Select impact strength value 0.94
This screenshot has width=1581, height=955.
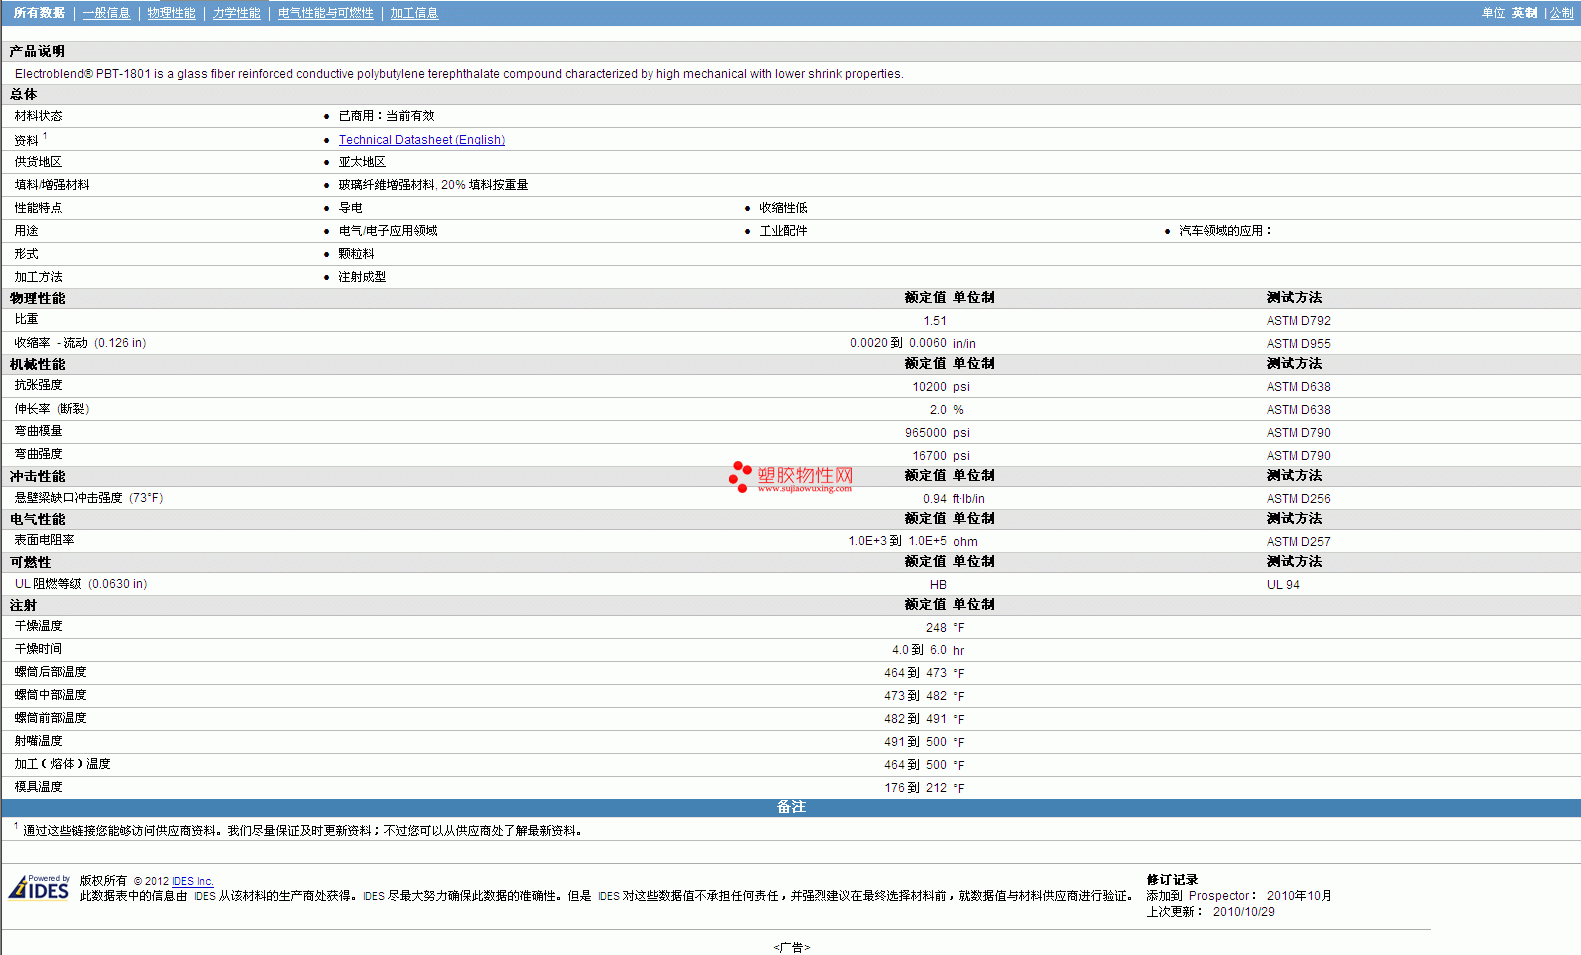click(935, 499)
